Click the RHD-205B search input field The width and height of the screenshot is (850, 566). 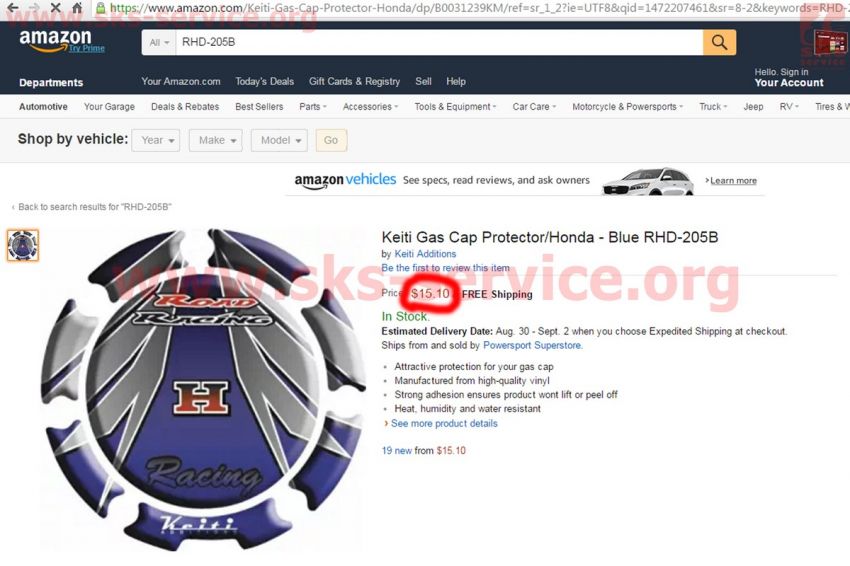[439, 42]
